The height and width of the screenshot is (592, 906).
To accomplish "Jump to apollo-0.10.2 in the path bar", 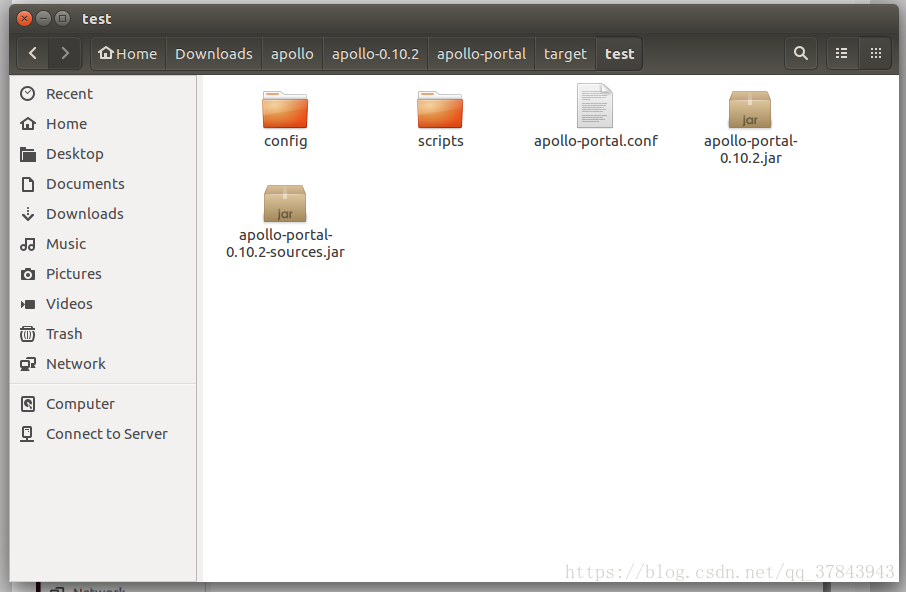I will point(375,54).
